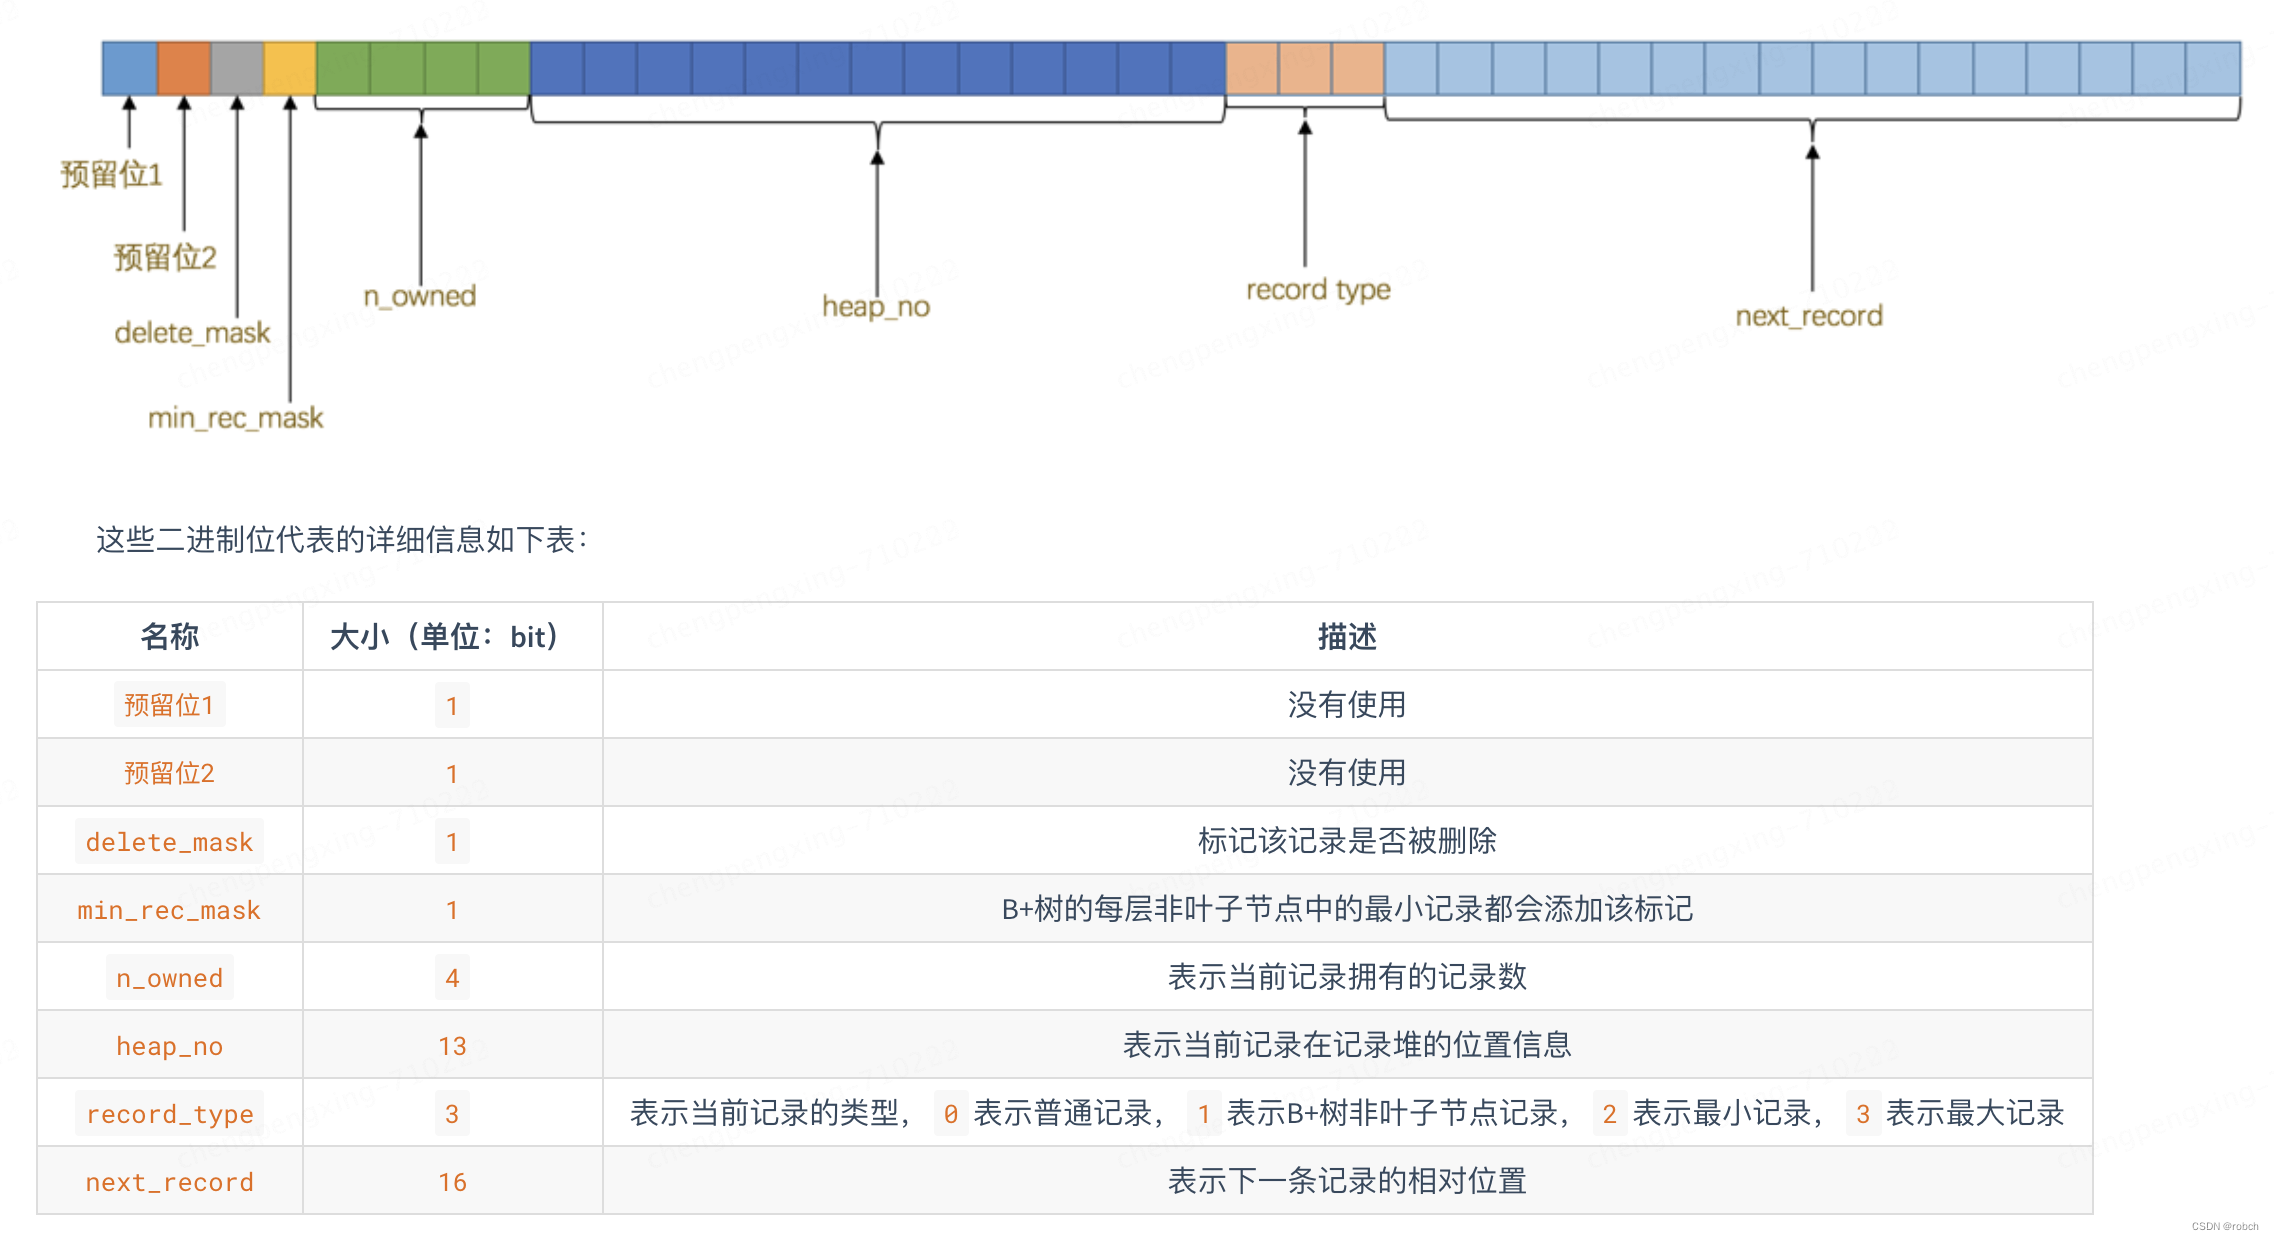Click the description '标记该记录是否被删除'
The height and width of the screenshot is (1240, 2274).
tap(1347, 841)
